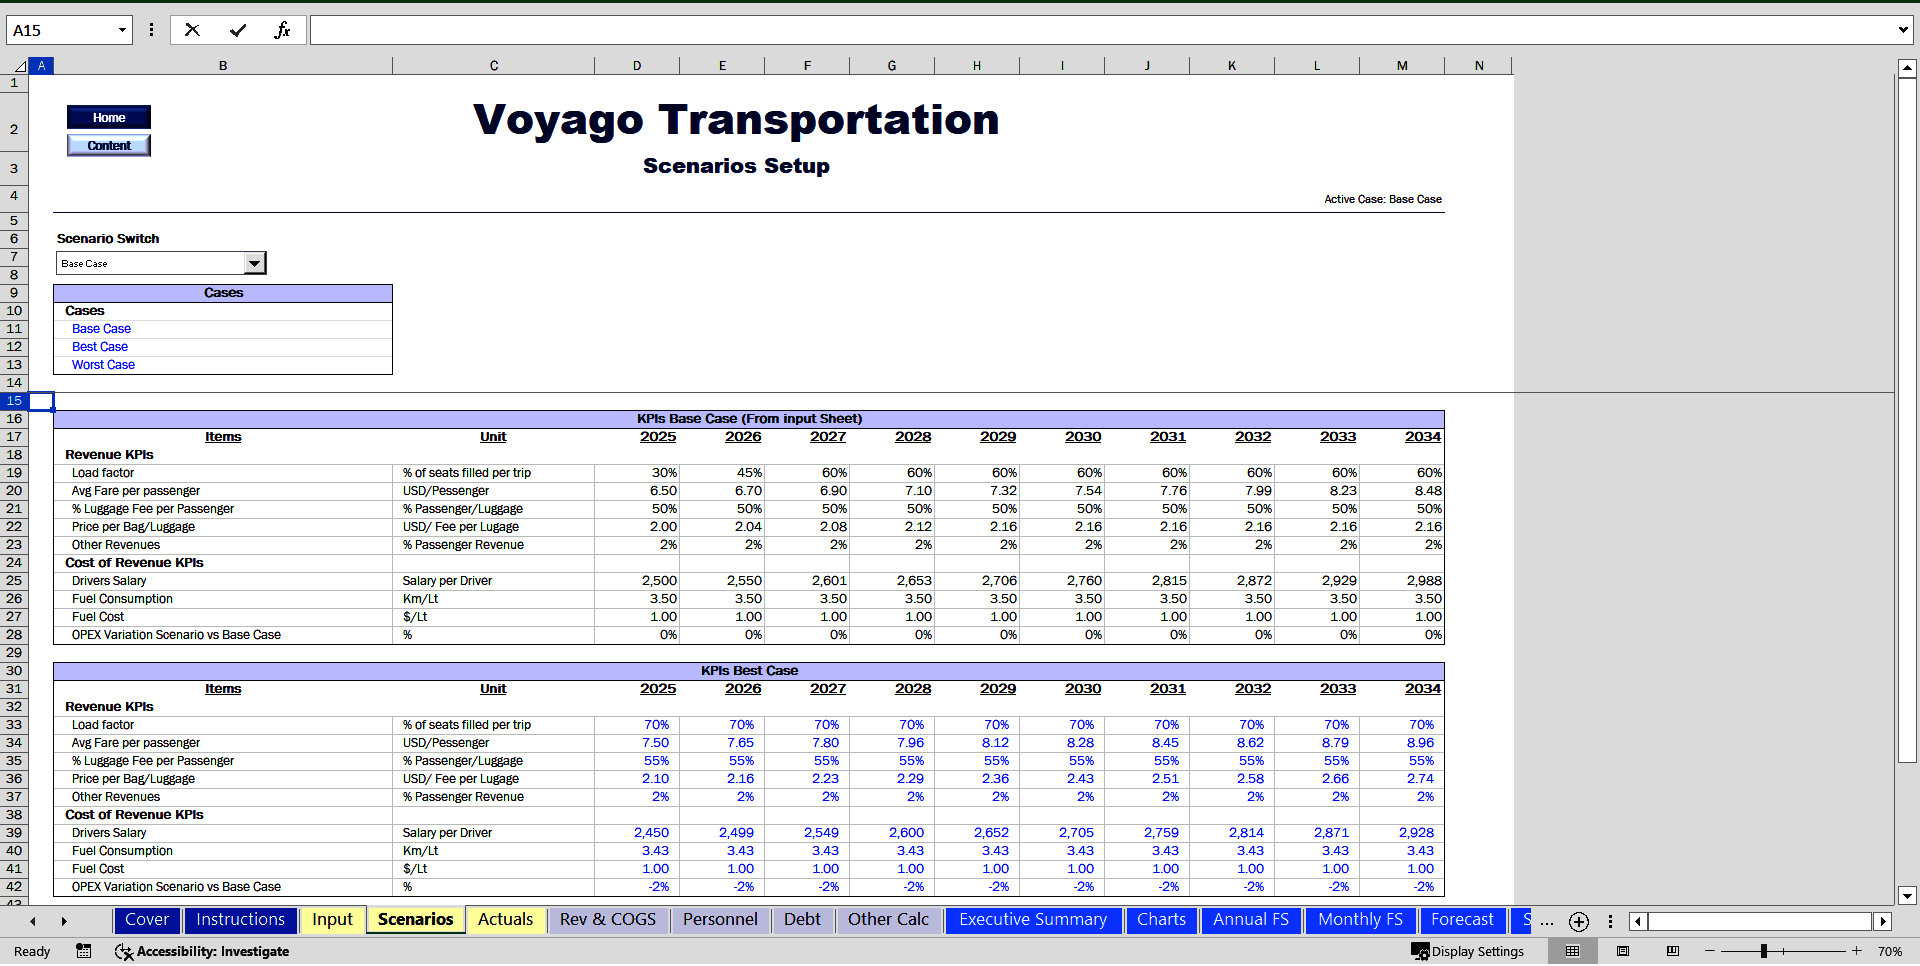Click the Active Case: Base Case text
The height and width of the screenshot is (966, 1920).
point(1383,199)
